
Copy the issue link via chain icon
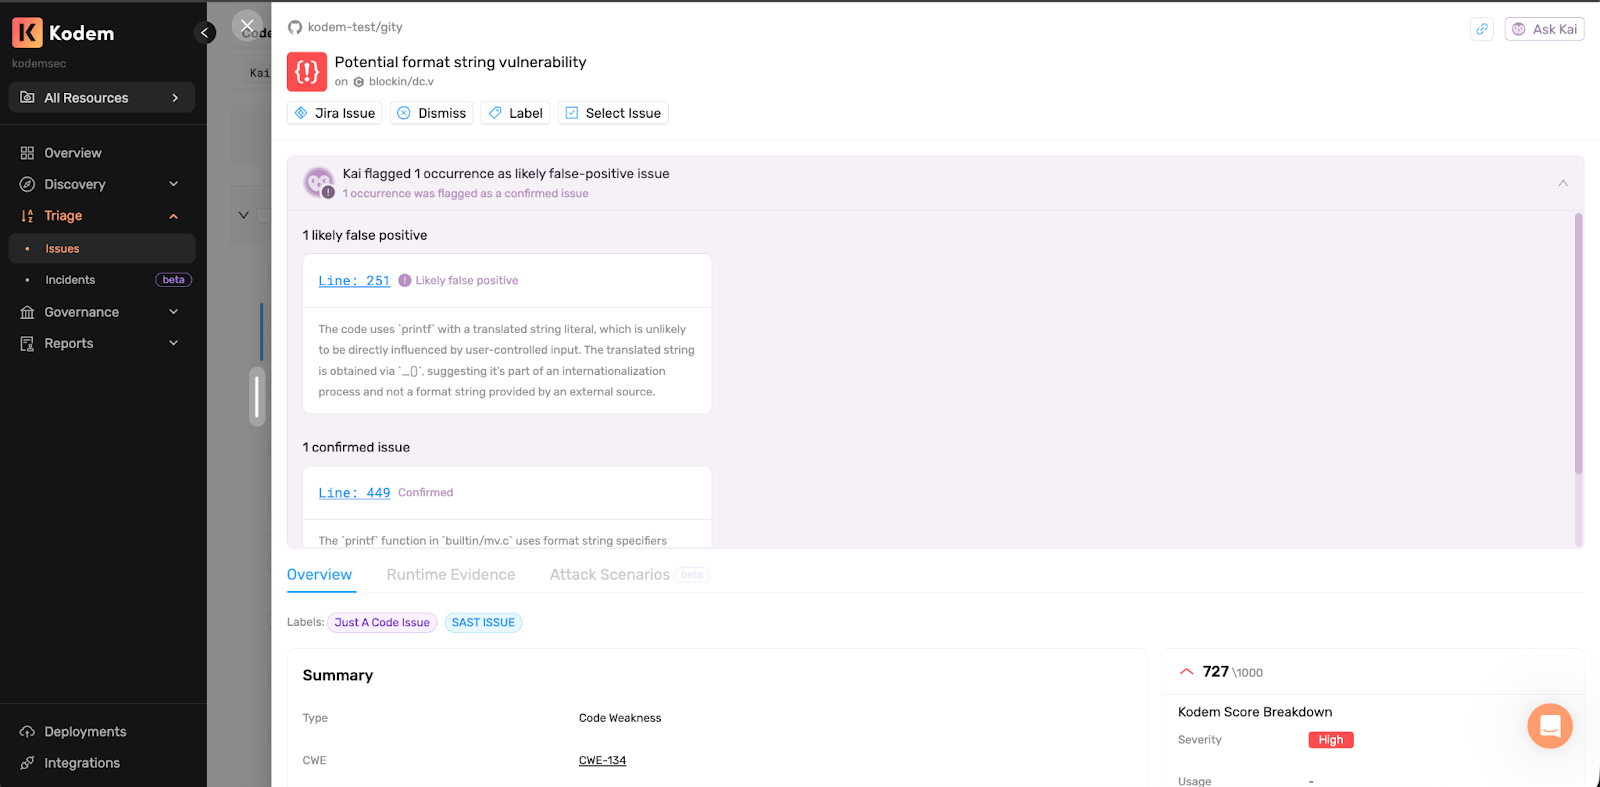click(1482, 29)
